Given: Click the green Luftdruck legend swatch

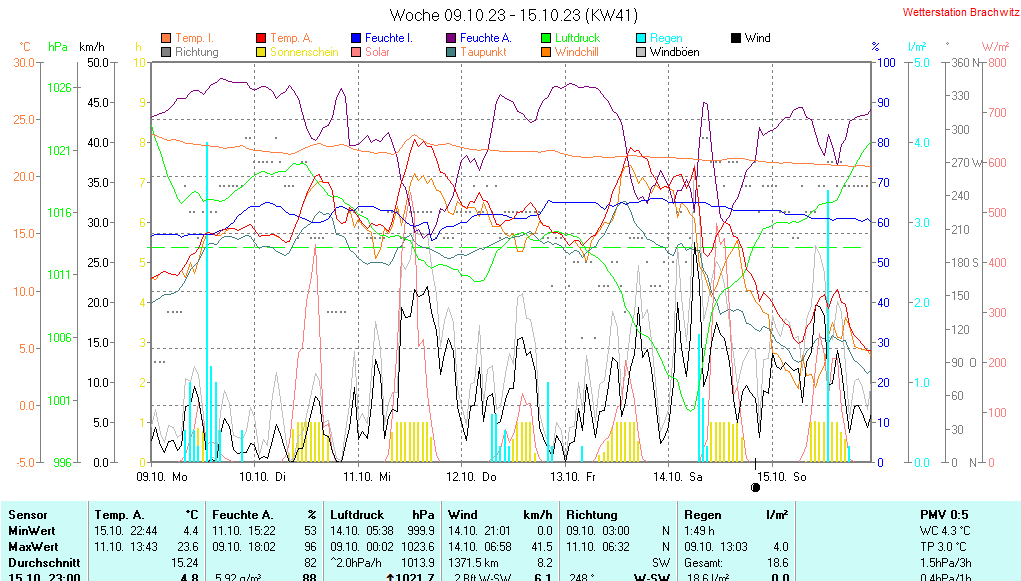Looking at the screenshot, I should tap(546, 38).
